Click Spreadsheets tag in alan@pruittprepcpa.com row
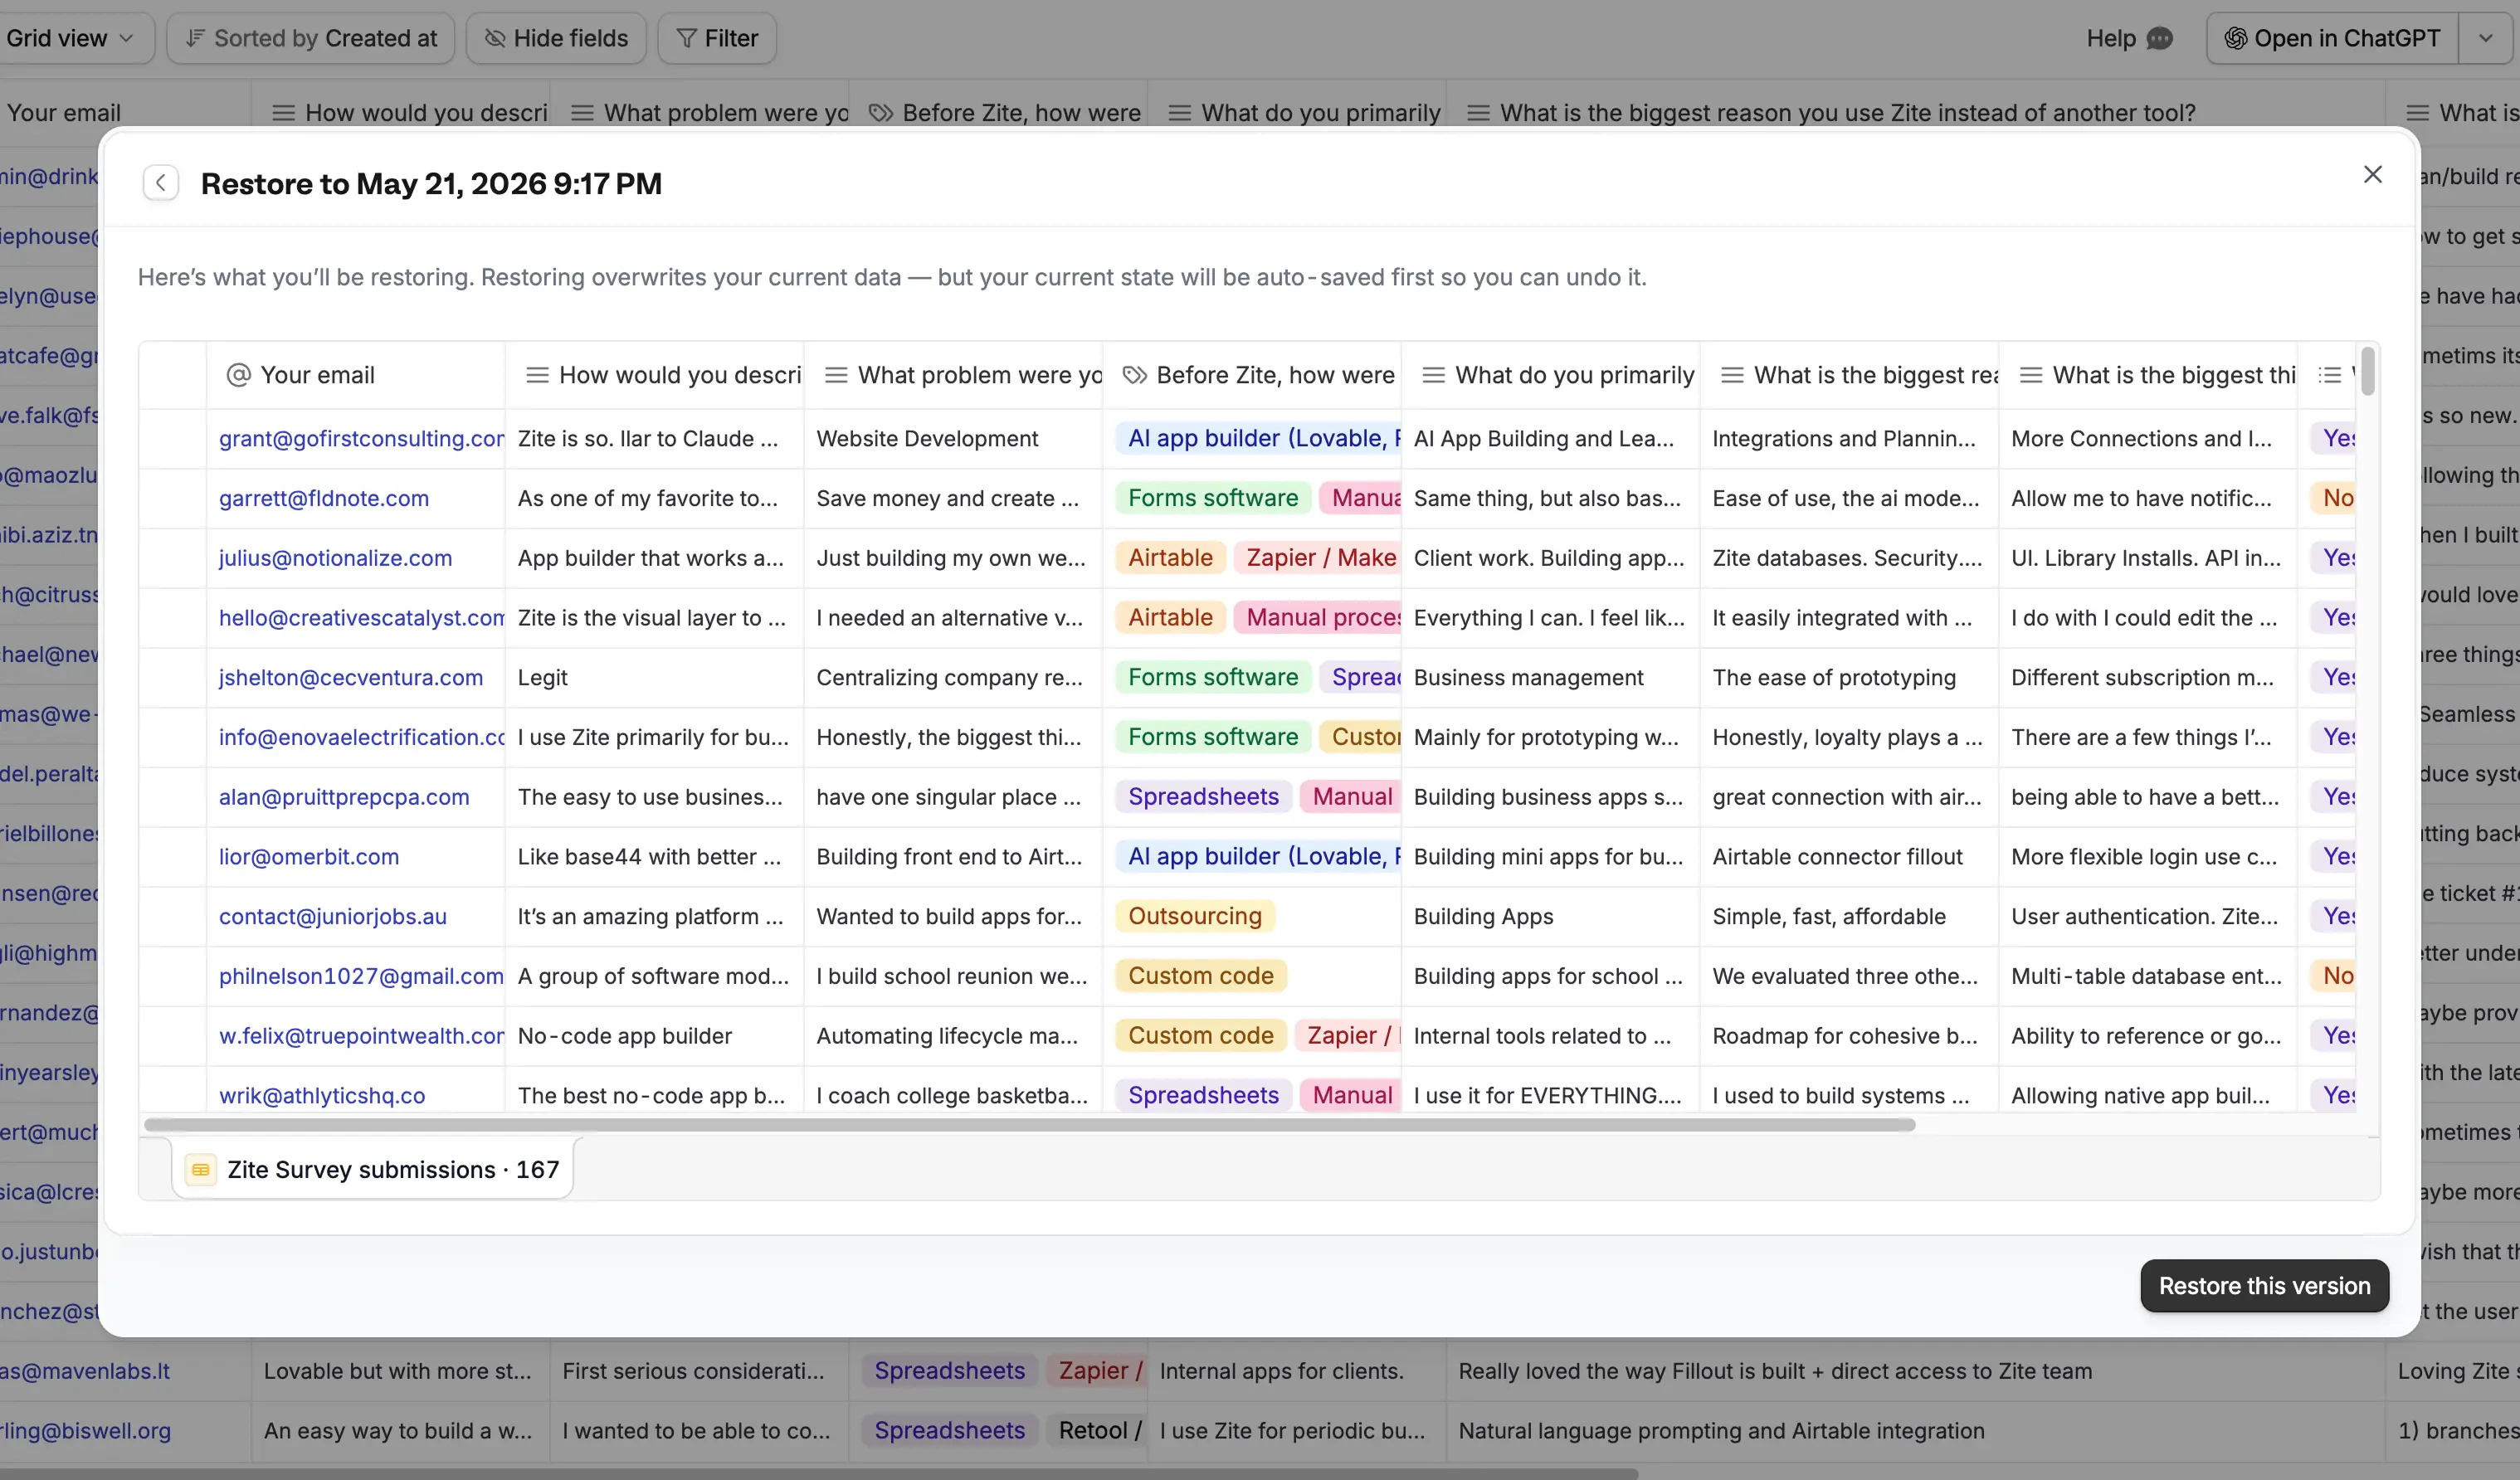Image resolution: width=2520 pixels, height=1480 pixels. tap(1203, 797)
